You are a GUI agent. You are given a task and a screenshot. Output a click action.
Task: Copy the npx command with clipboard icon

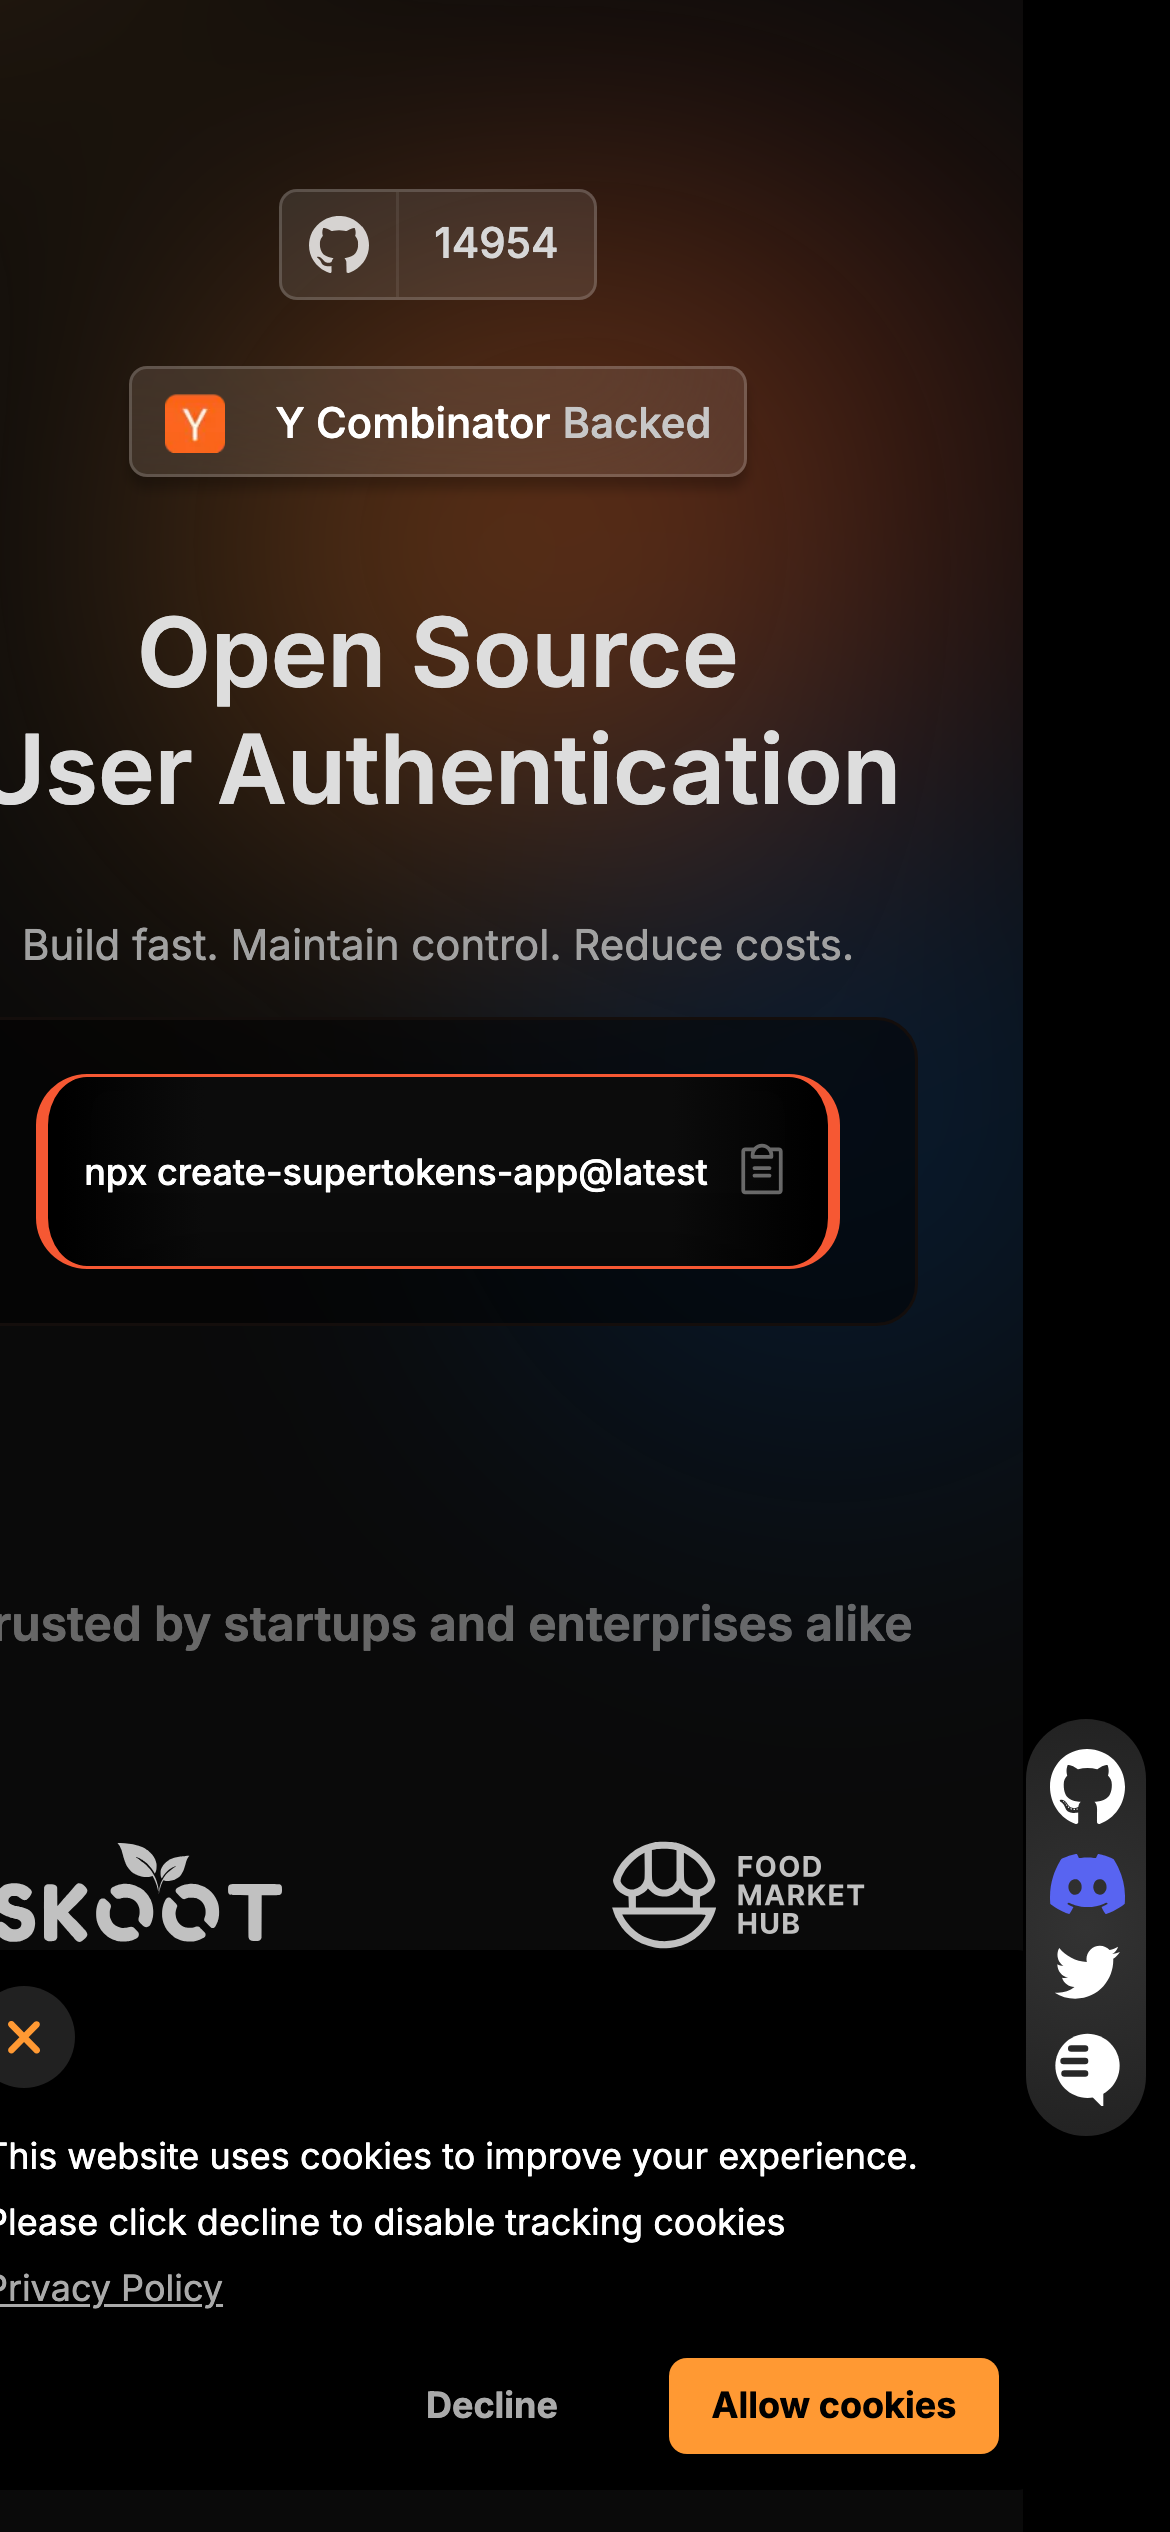tap(762, 1170)
